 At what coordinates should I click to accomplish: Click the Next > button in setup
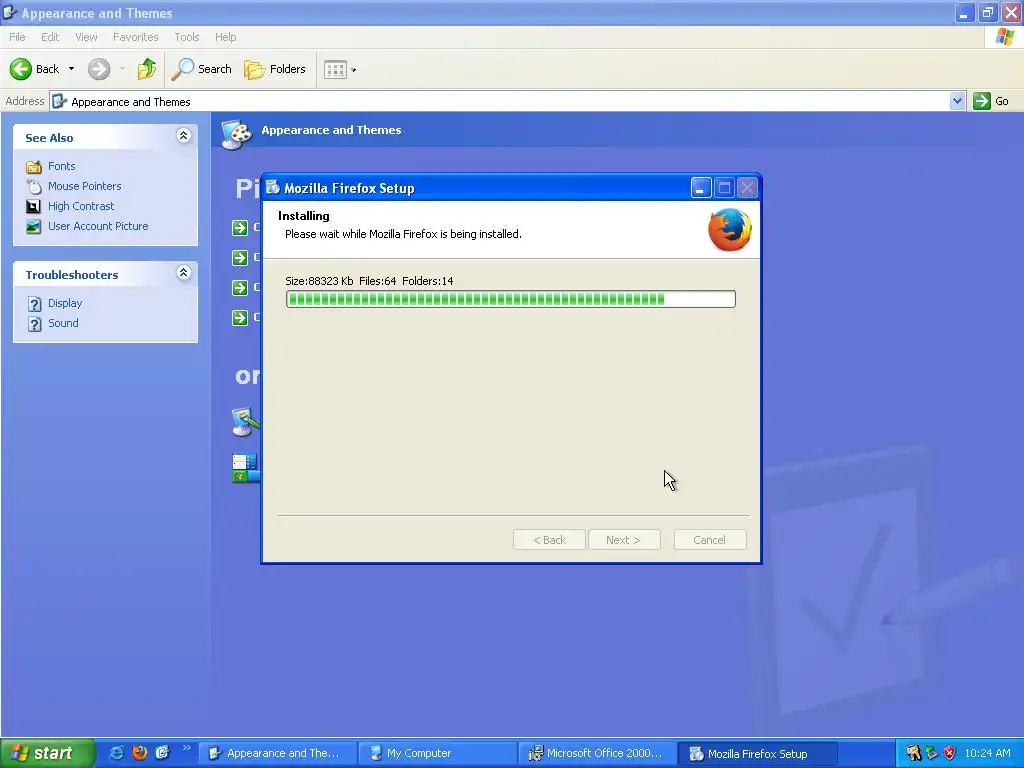pyautogui.click(x=624, y=540)
